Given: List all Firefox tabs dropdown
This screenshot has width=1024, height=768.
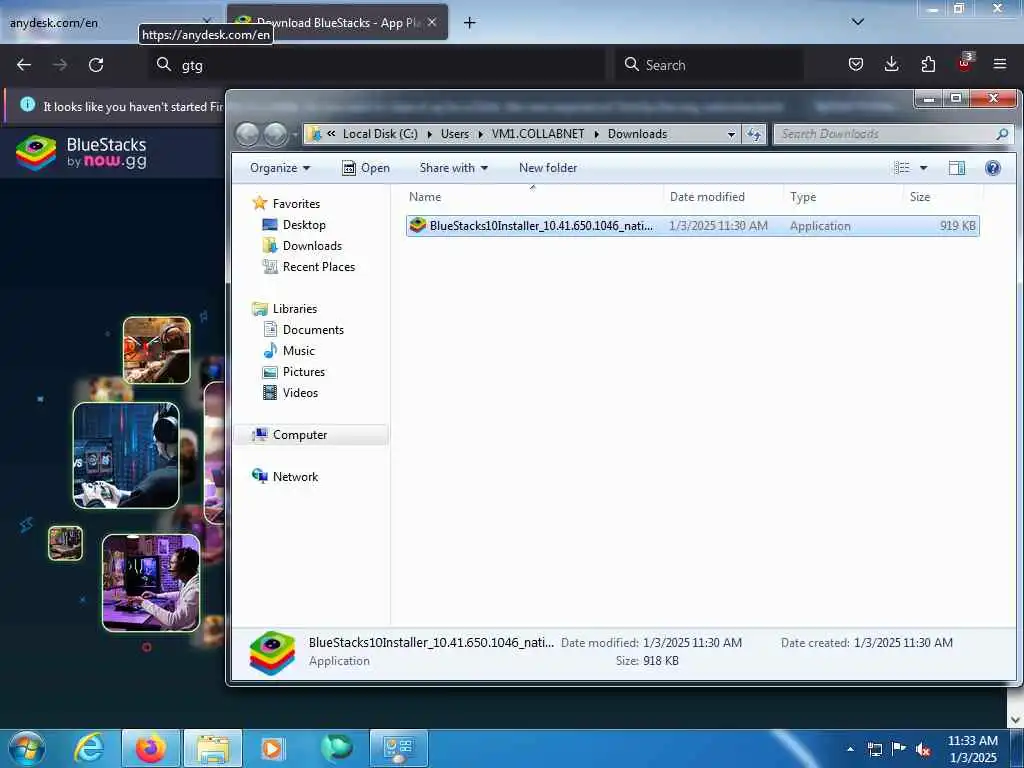Looking at the screenshot, I should (x=858, y=22).
